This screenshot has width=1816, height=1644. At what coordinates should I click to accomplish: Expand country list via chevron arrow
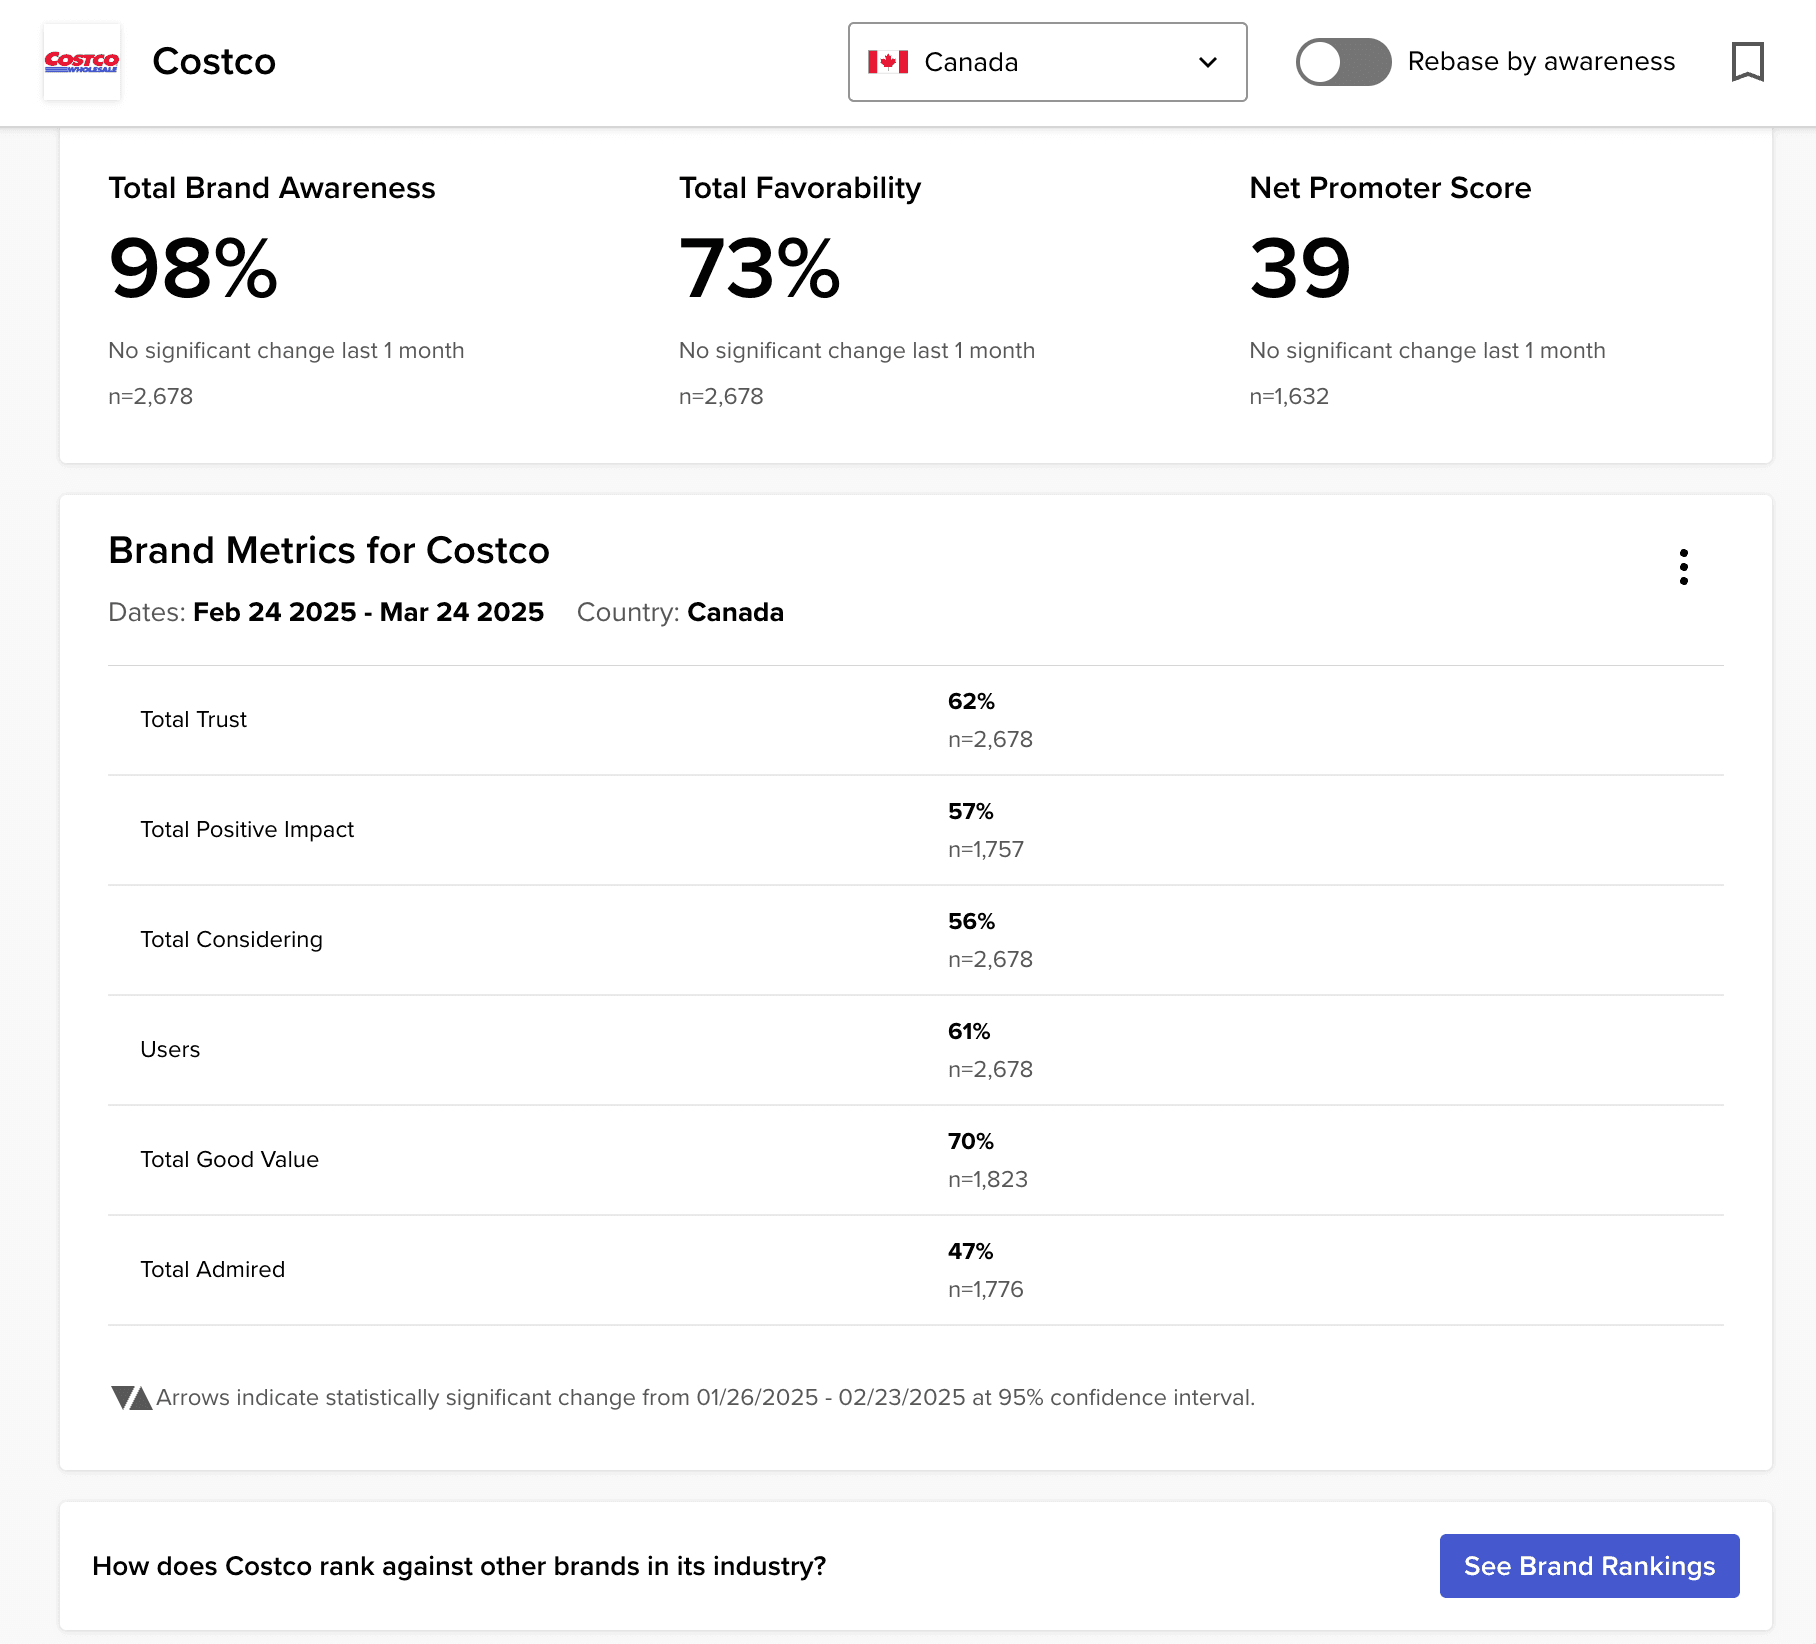point(1208,62)
